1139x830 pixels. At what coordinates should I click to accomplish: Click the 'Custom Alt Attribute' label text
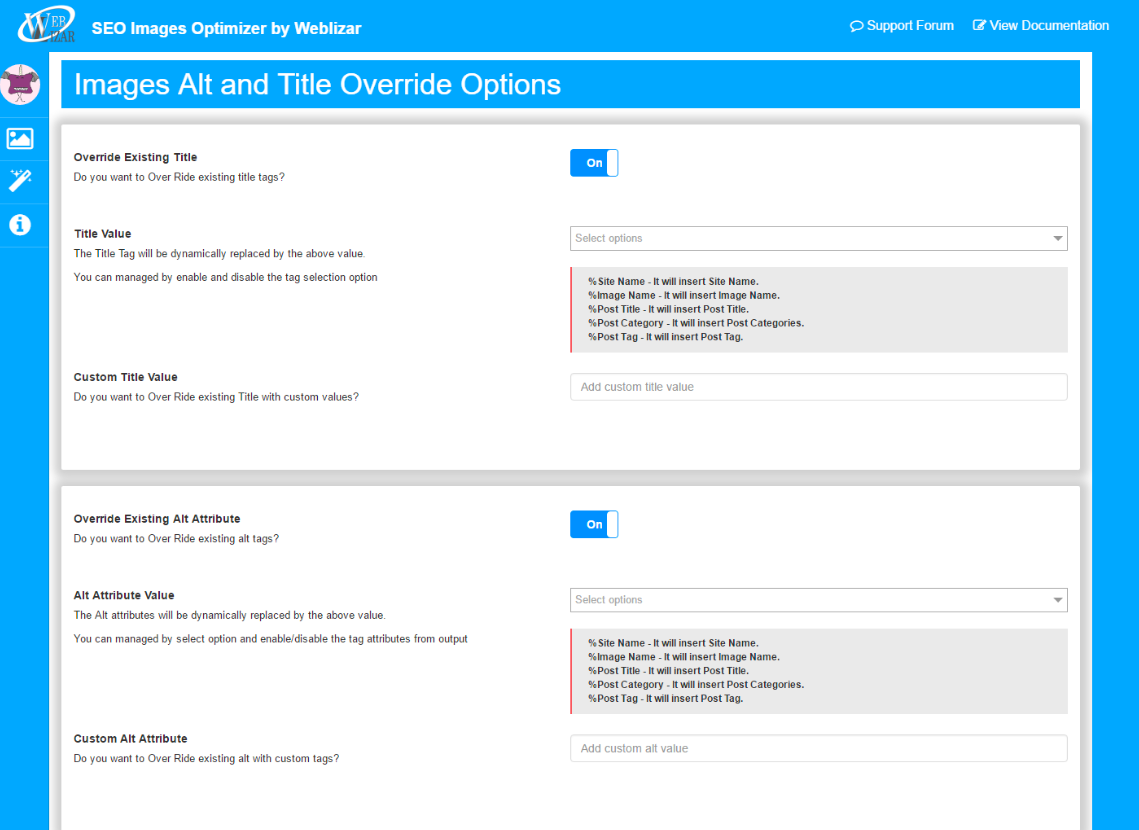click(x=130, y=739)
